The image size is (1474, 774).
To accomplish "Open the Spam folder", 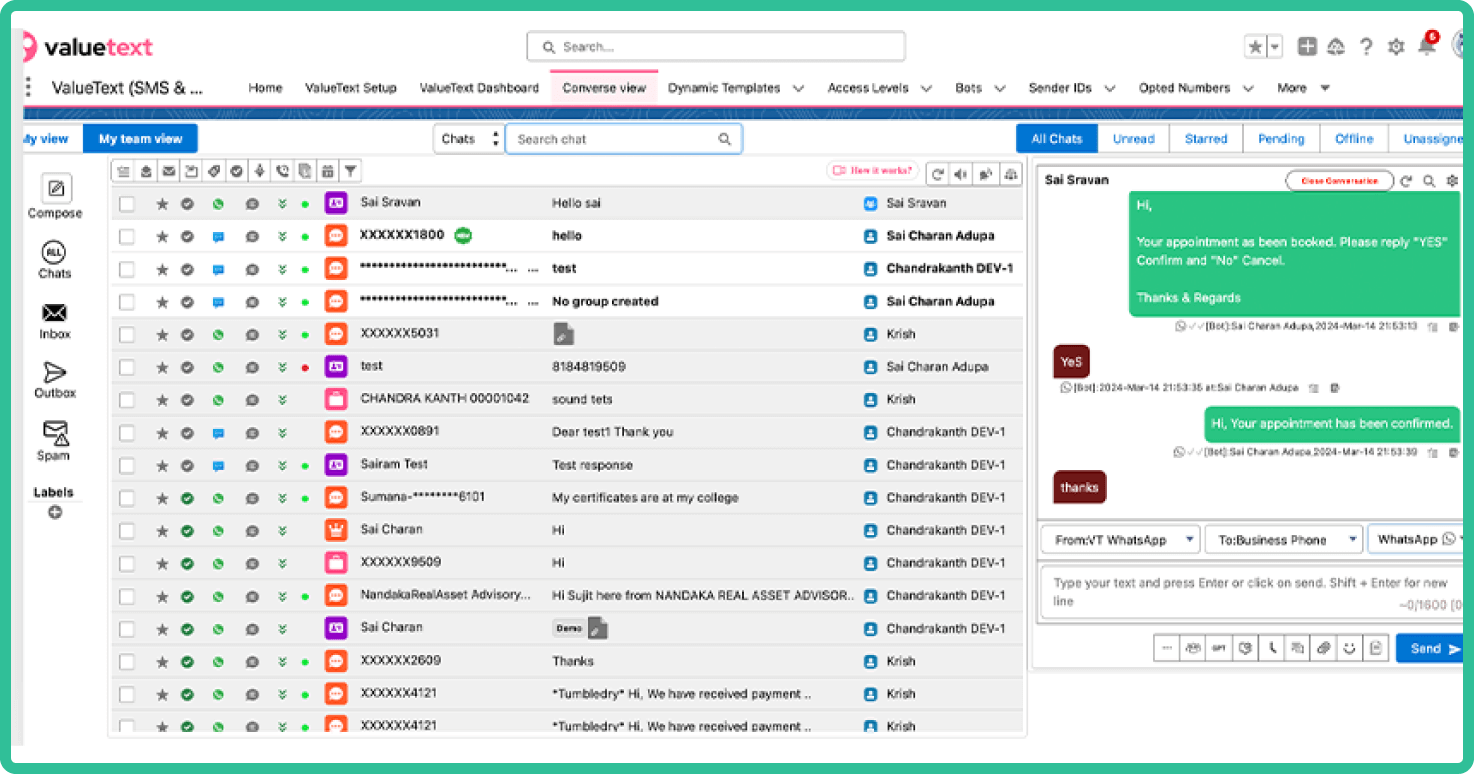I will [x=55, y=441].
